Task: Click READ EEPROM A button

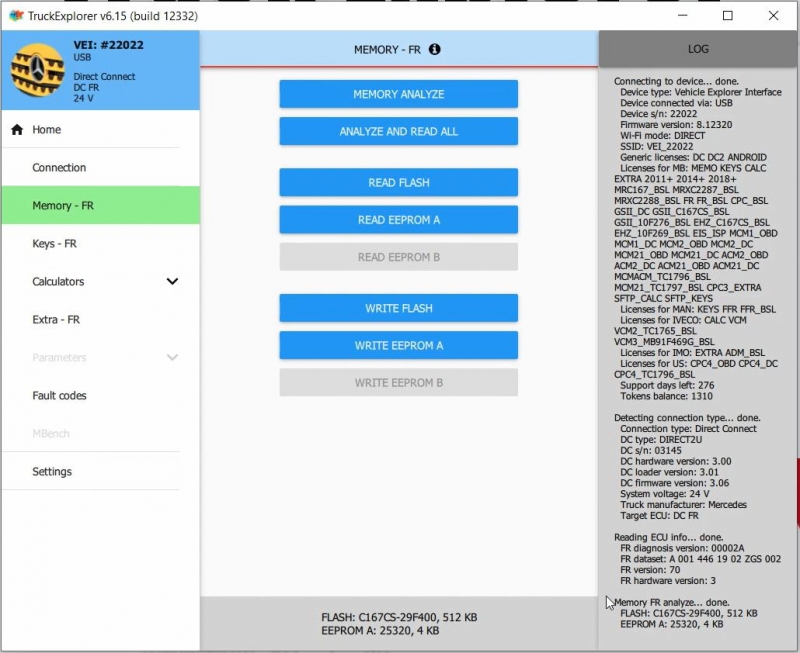Action: coord(398,219)
